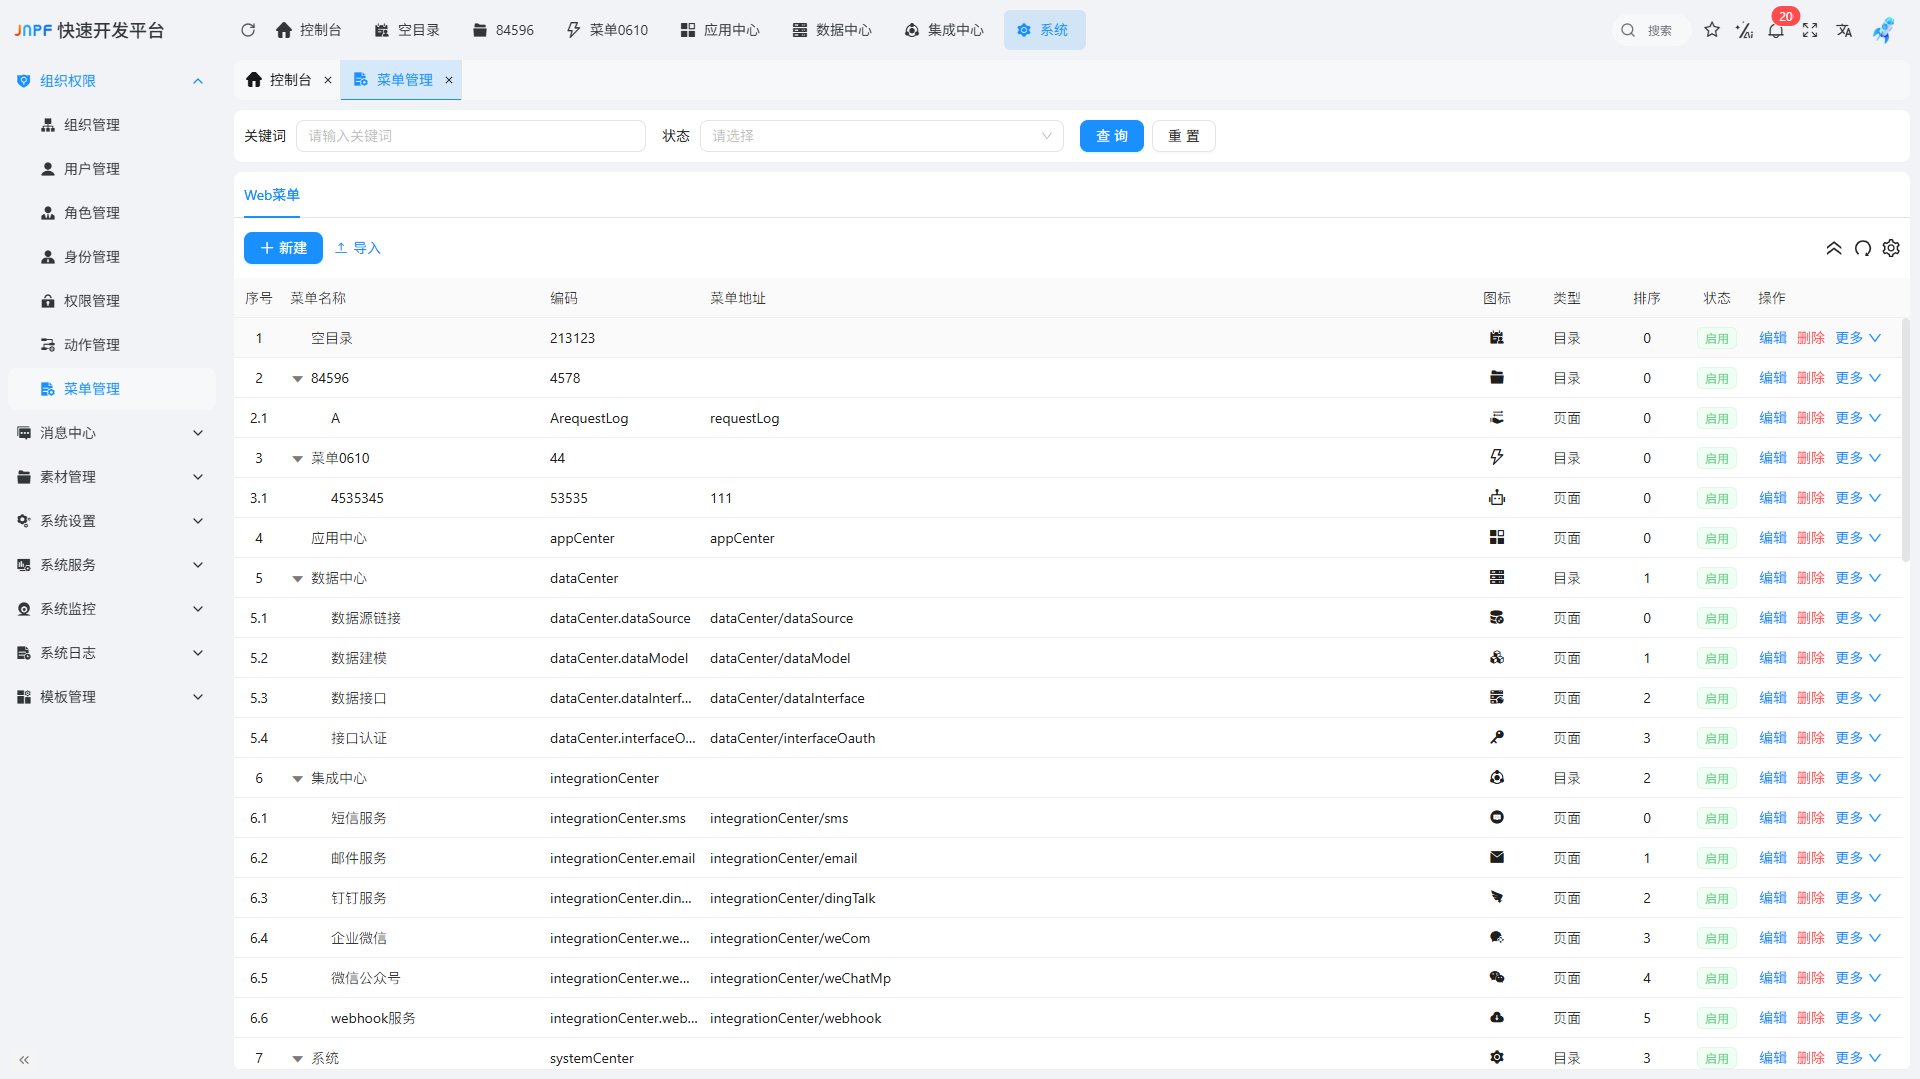Open 应用中心 in top navigation
The height and width of the screenshot is (1079, 1920).
(720, 30)
